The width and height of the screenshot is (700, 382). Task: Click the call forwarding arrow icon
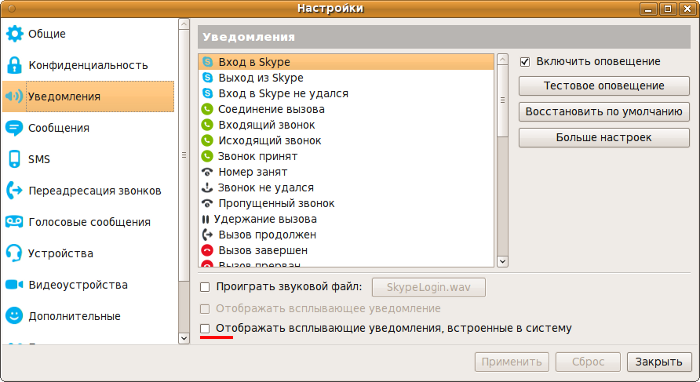point(14,191)
